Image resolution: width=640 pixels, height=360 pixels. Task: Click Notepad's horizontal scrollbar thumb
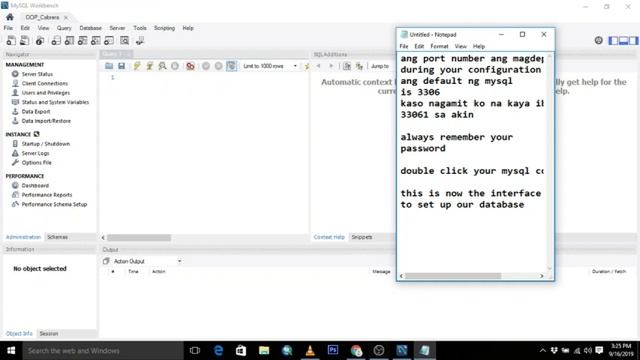click(453, 276)
